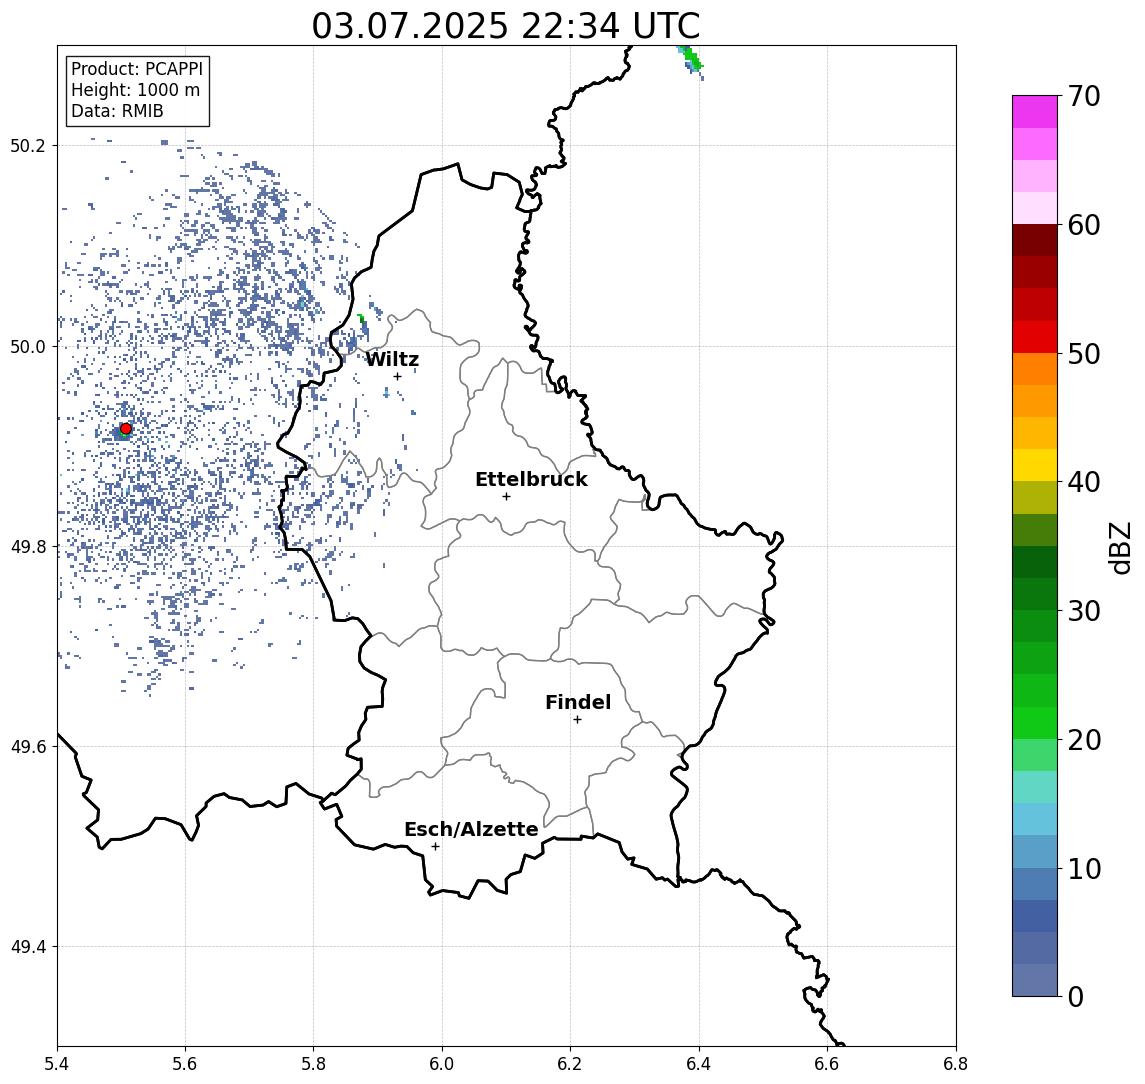
Task: Click the 49.4 latitude axis label
Action: tap(28, 947)
